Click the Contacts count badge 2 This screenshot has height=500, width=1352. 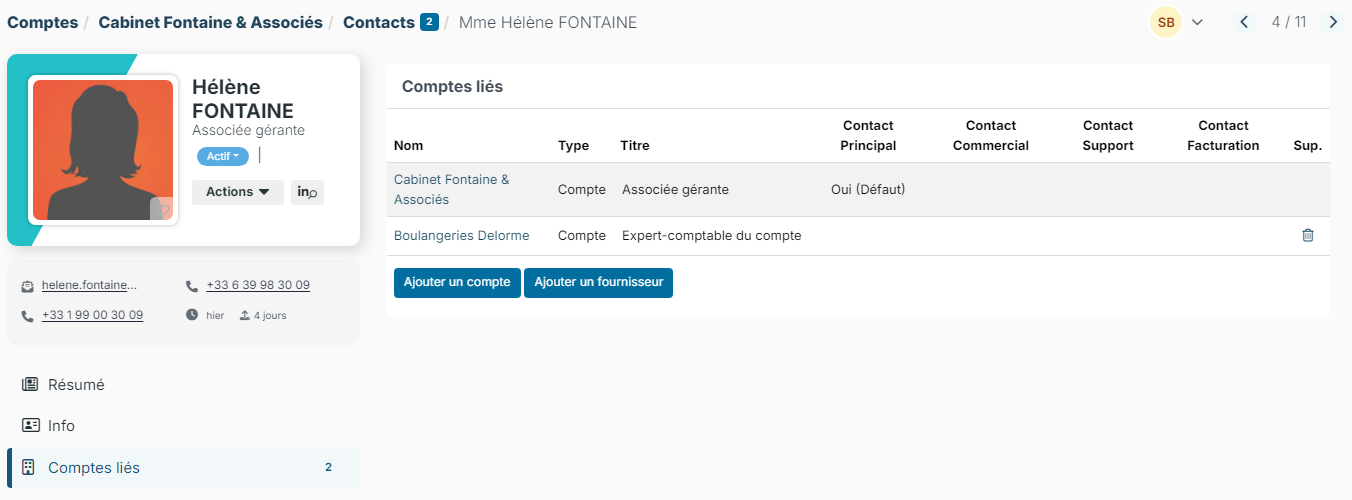[429, 22]
